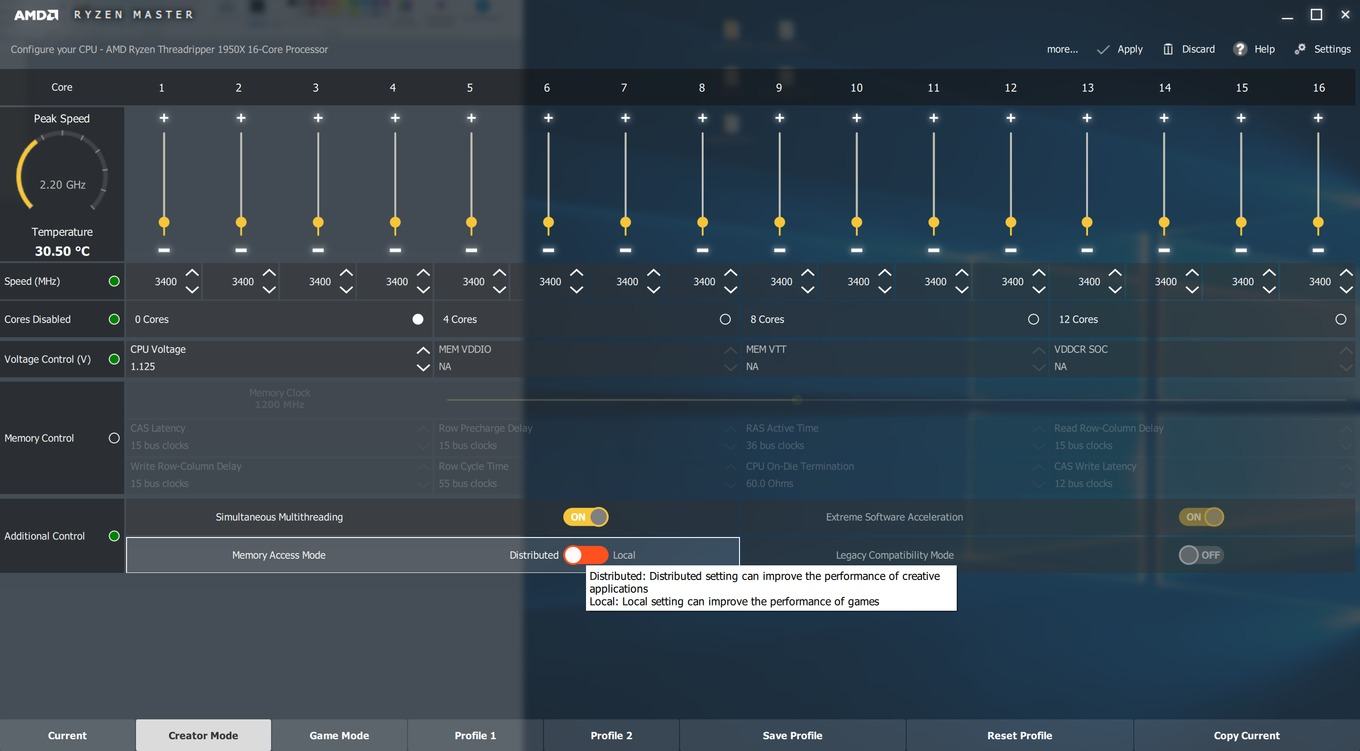1360x751 pixels.
Task: Click the plus icon above core 13 slider
Action: [1087, 118]
